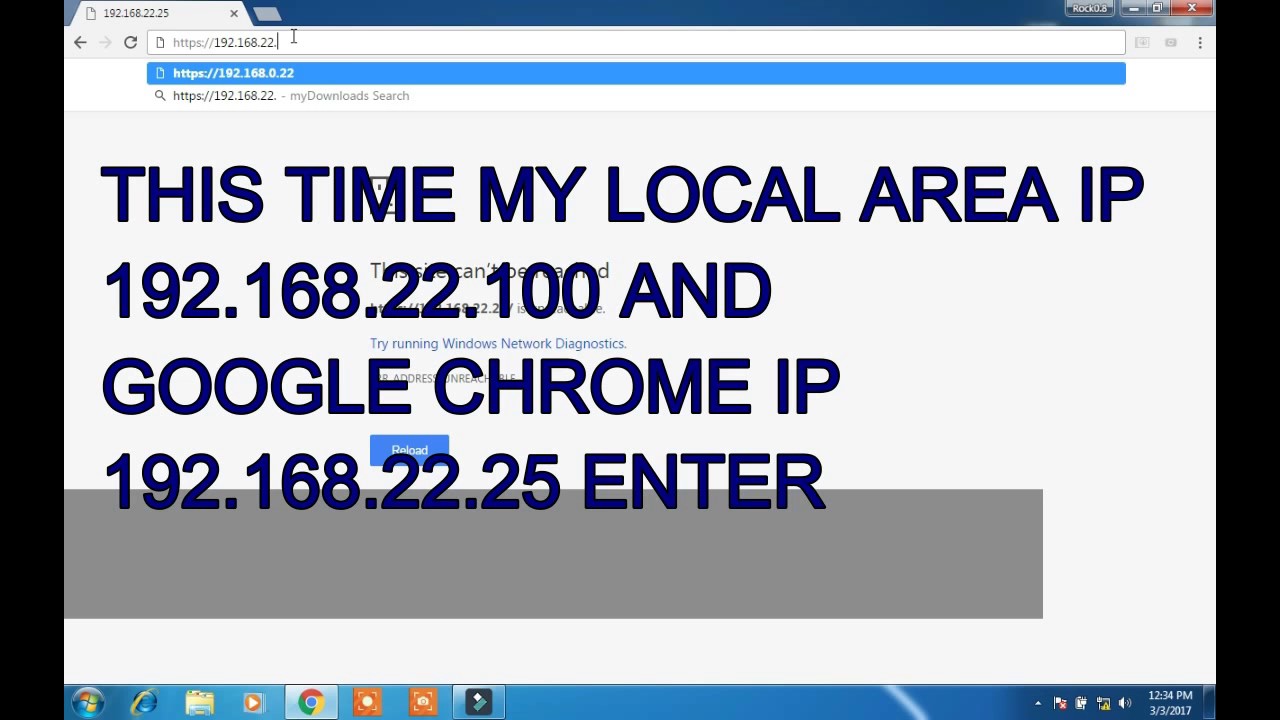Click the power plug tray icon
The height and width of the screenshot is (720, 1280).
tap(1082, 703)
